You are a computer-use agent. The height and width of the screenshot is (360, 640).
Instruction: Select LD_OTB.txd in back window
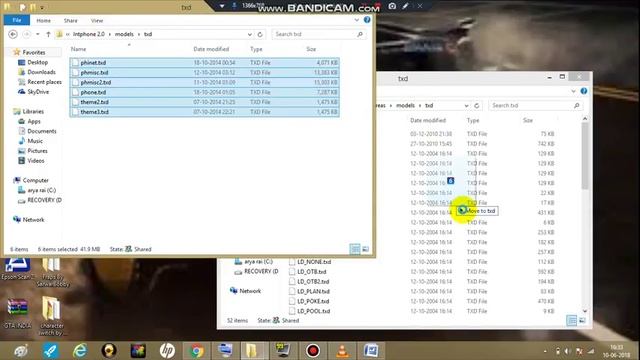click(311, 272)
